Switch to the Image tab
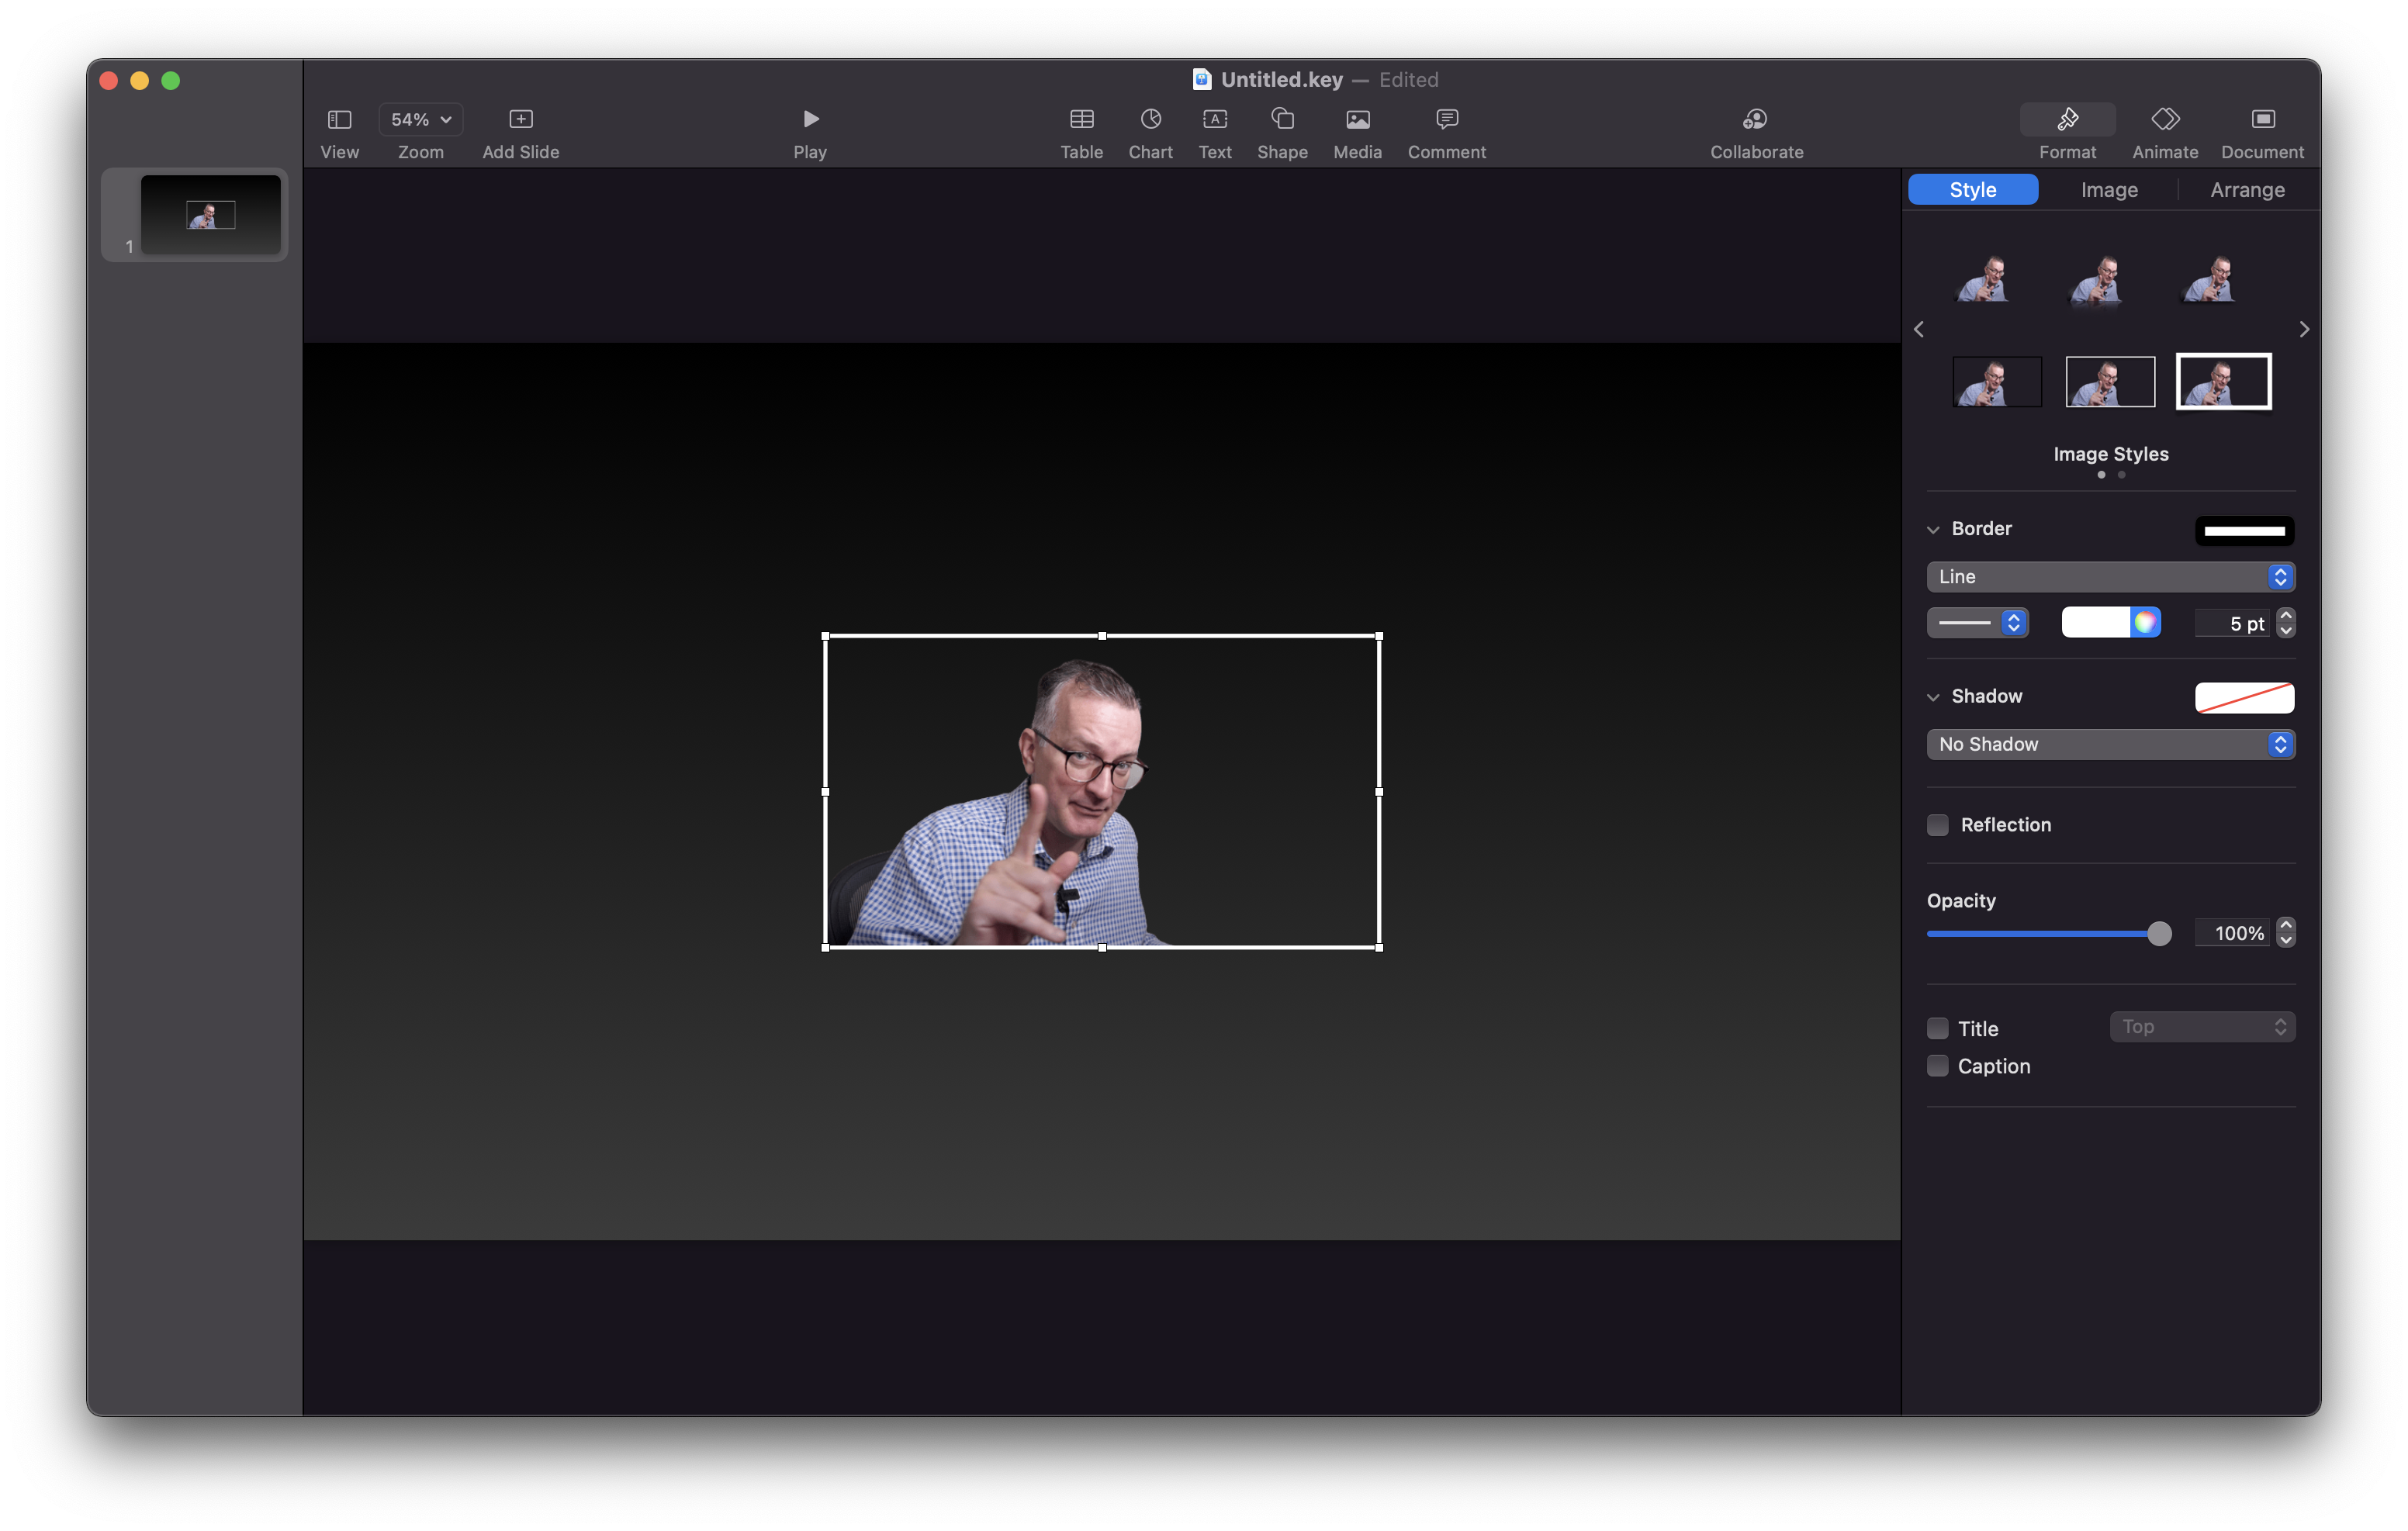The width and height of the screenshot is (2408, 1531). (x=2109, y=190)
